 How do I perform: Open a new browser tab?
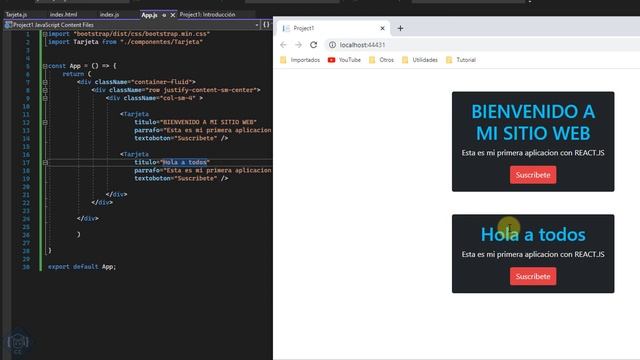point(400,28)
